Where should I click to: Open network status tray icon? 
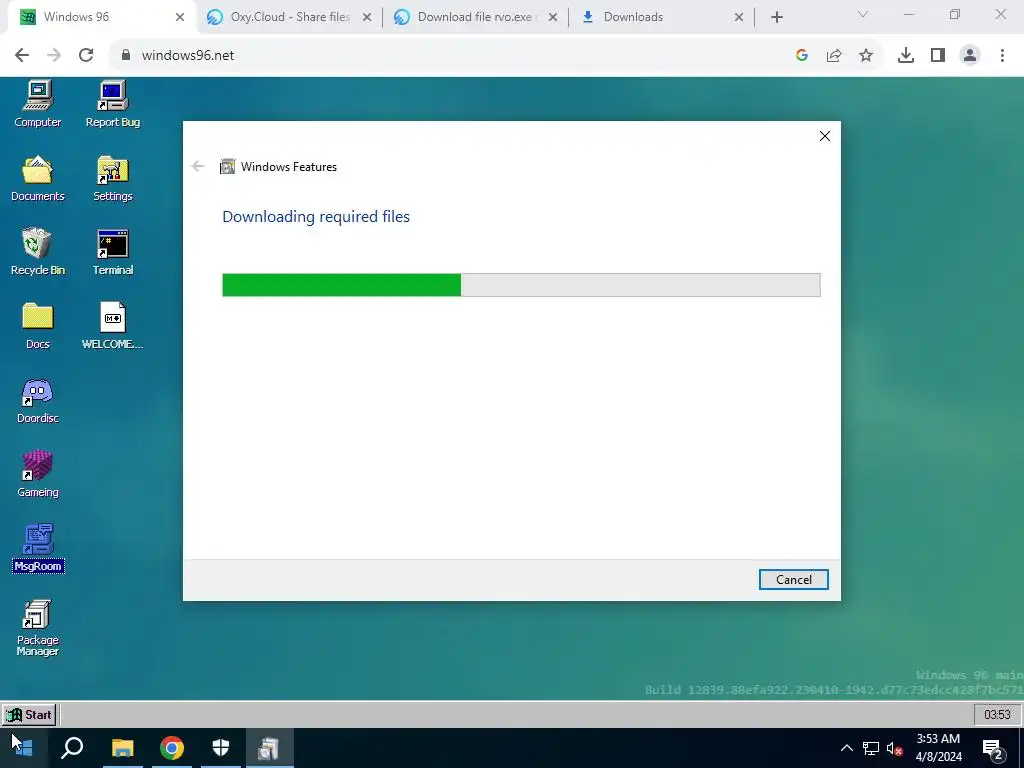[x=871, y=748]
